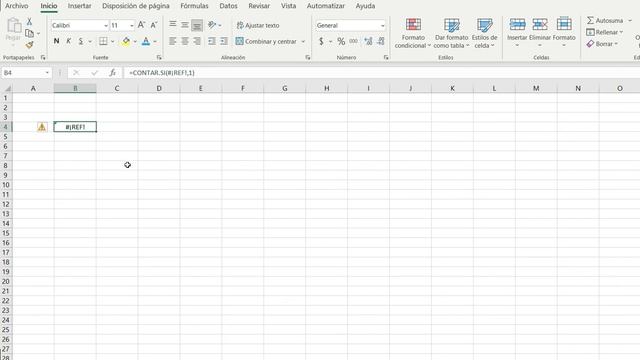Click the fx insert function icon

click(x=112, y=73)
